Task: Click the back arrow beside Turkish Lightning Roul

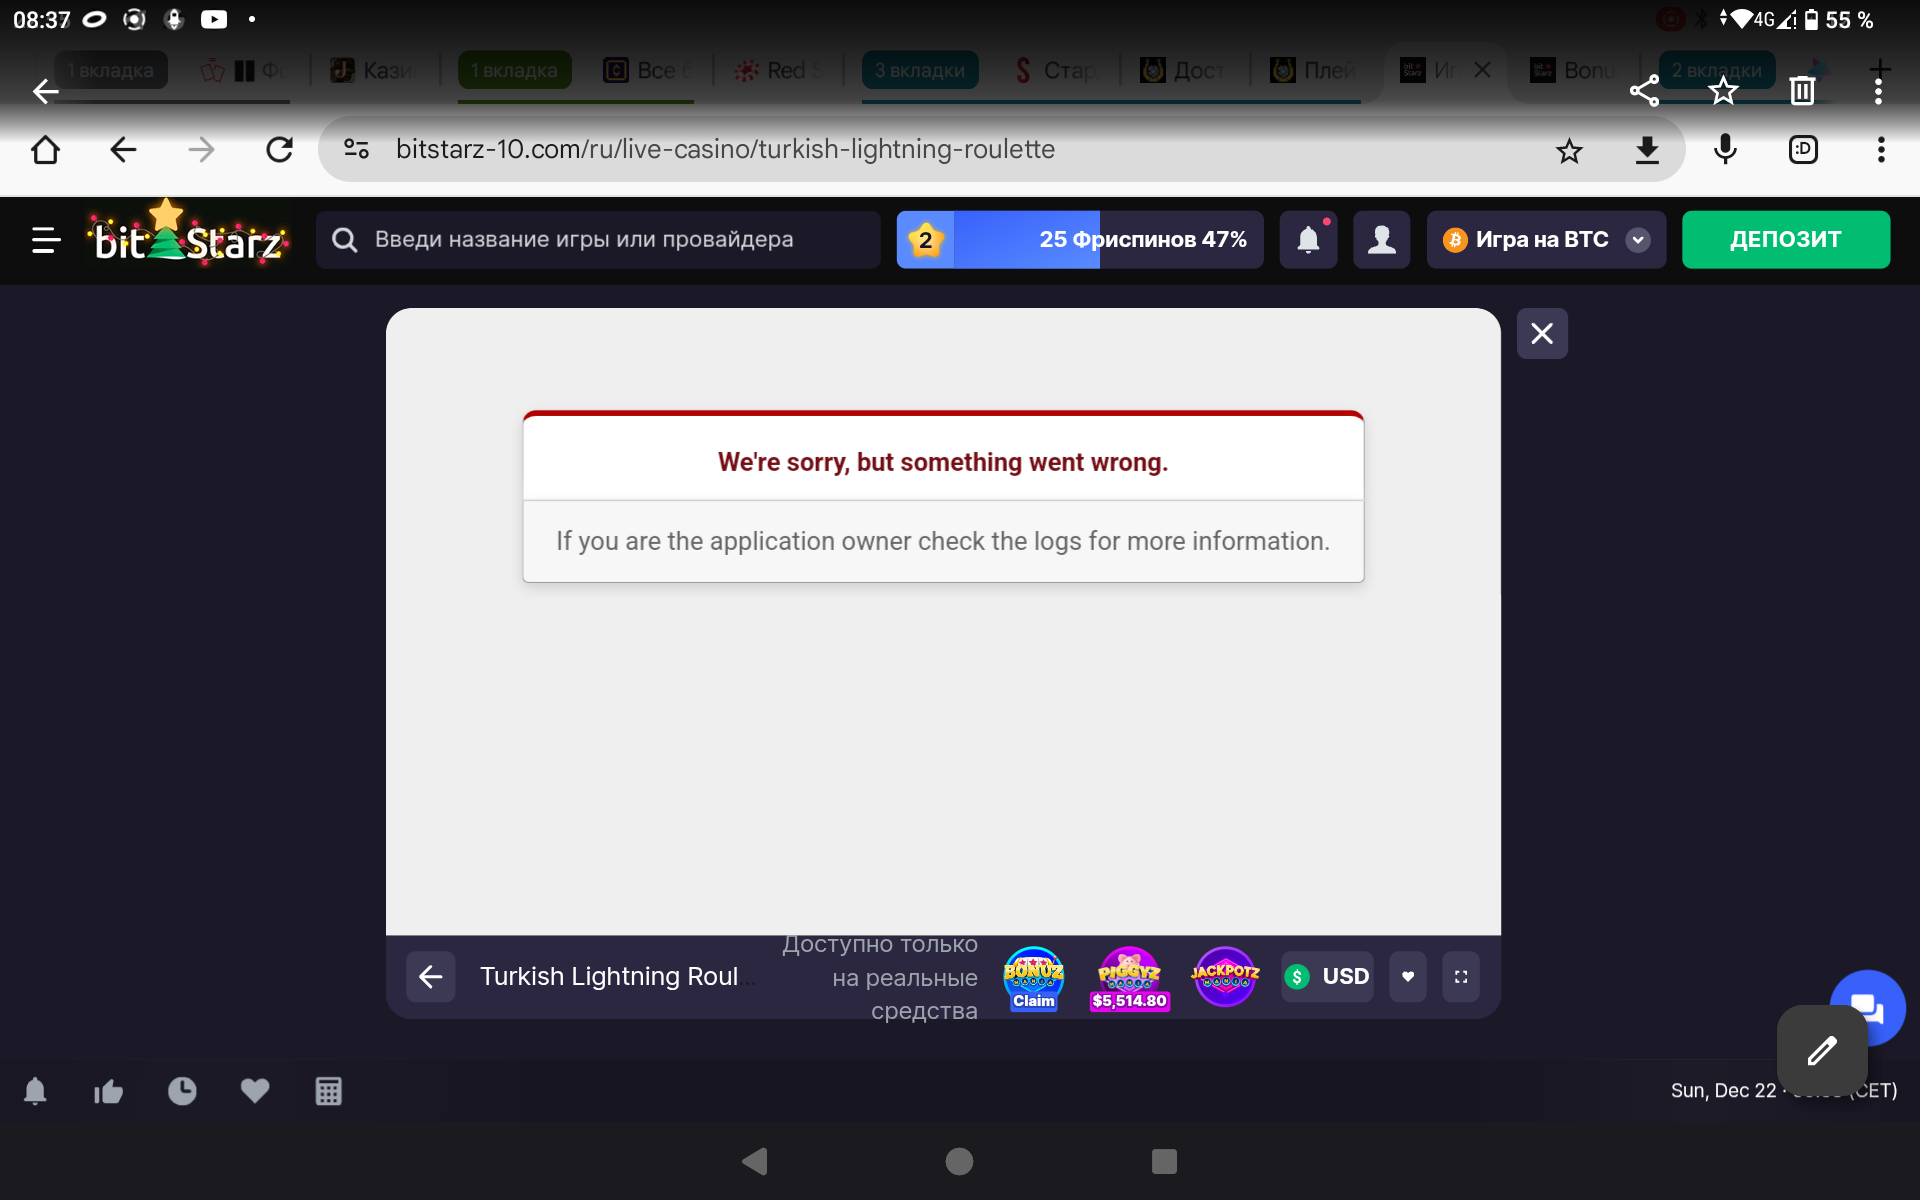Action: pos(431,977)
